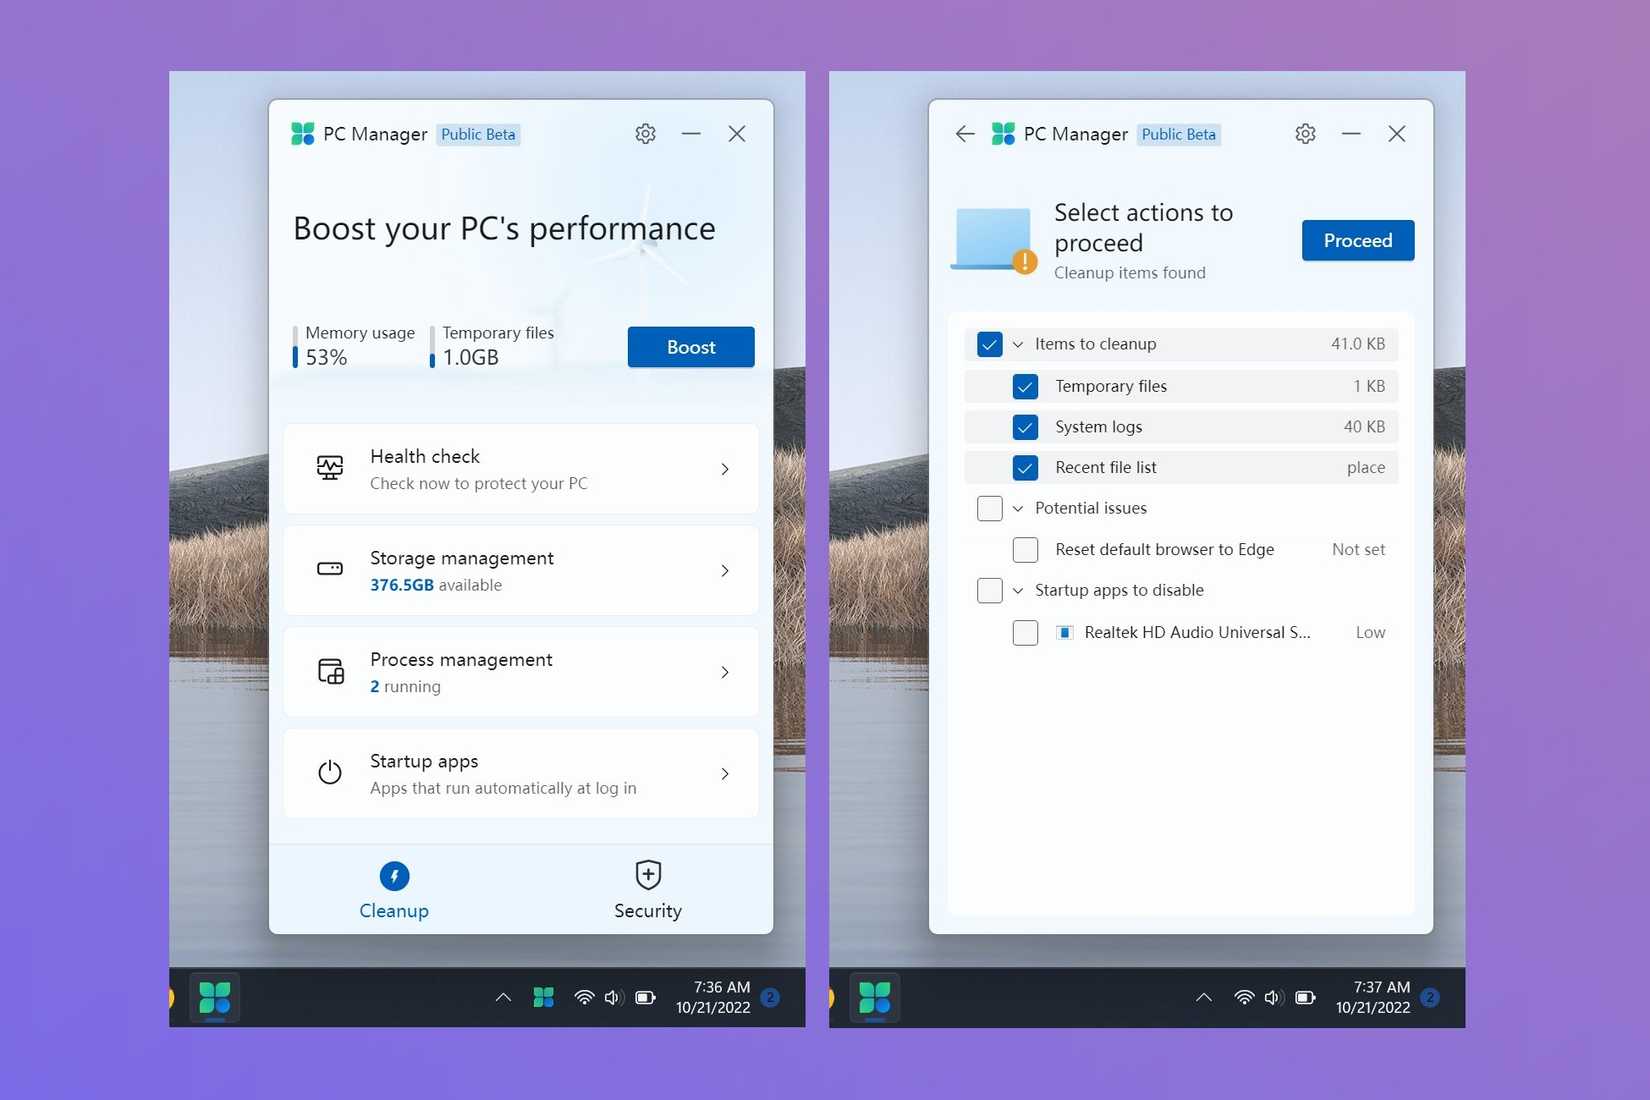
Task: Enable the Potential issues checkbox
Action: [x=989, y=508]
